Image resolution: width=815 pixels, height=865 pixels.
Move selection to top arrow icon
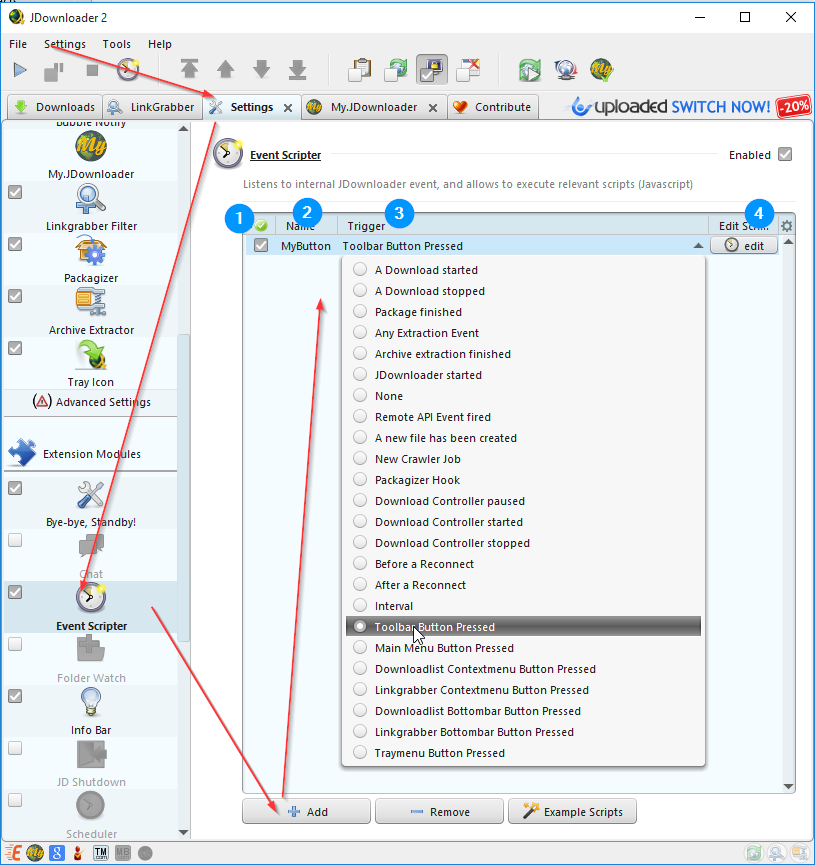(189, 70)
